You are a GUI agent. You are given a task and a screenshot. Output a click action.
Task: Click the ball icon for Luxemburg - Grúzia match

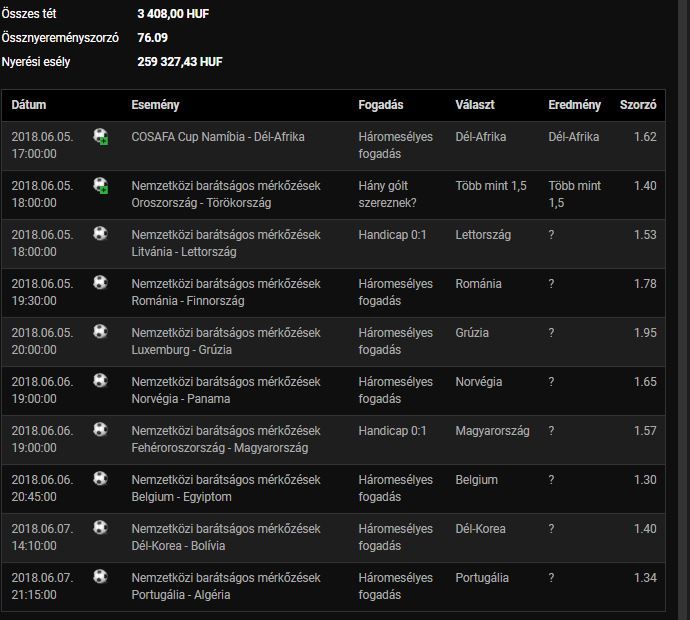(x=100, y=331)
